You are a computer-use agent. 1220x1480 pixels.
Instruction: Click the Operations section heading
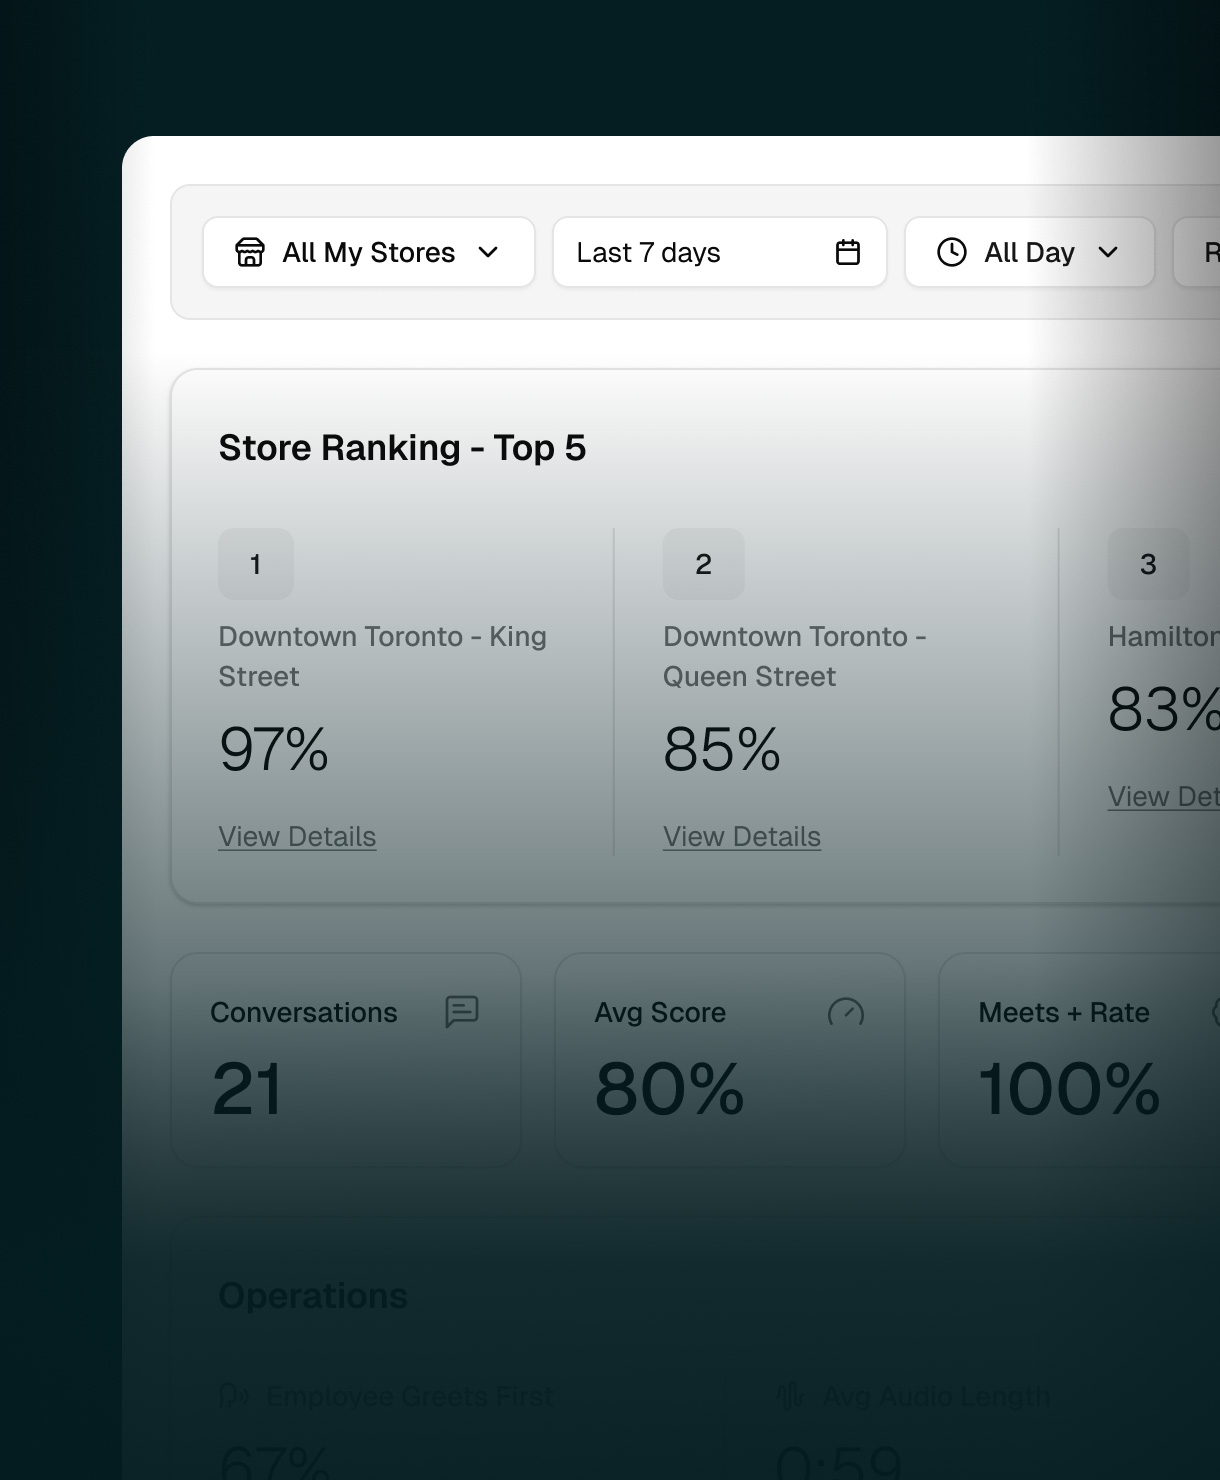(313, 1296)
